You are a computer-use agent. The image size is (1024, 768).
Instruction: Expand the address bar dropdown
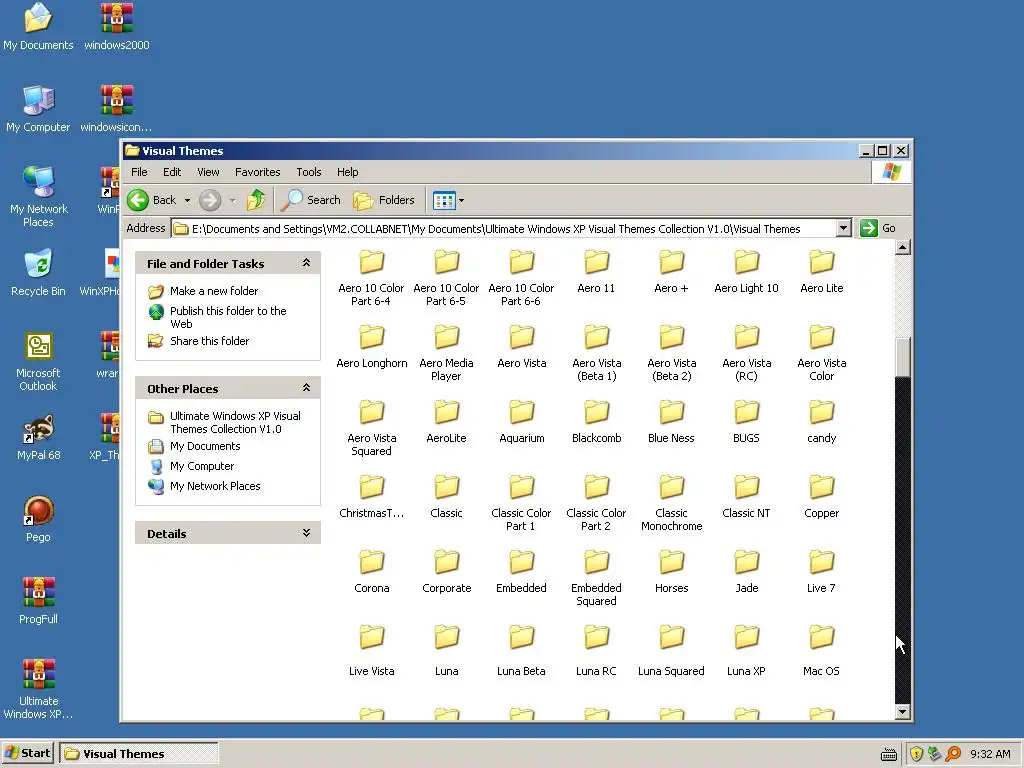point(844,228)
